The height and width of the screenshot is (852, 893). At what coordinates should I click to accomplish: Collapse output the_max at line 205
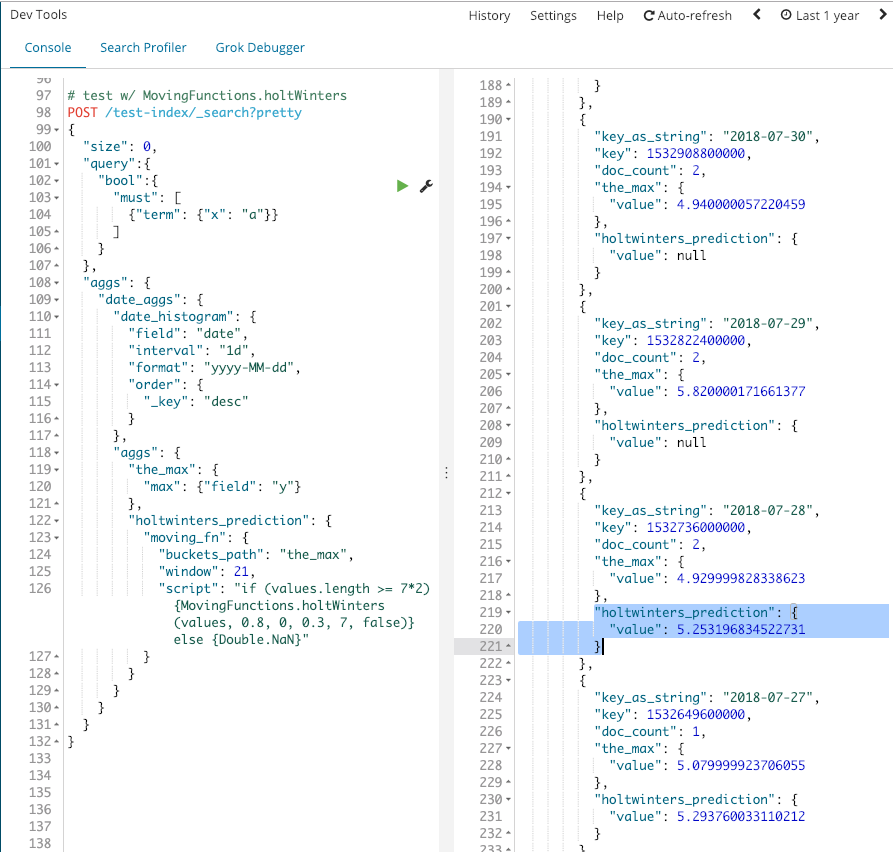coord(508,375)
